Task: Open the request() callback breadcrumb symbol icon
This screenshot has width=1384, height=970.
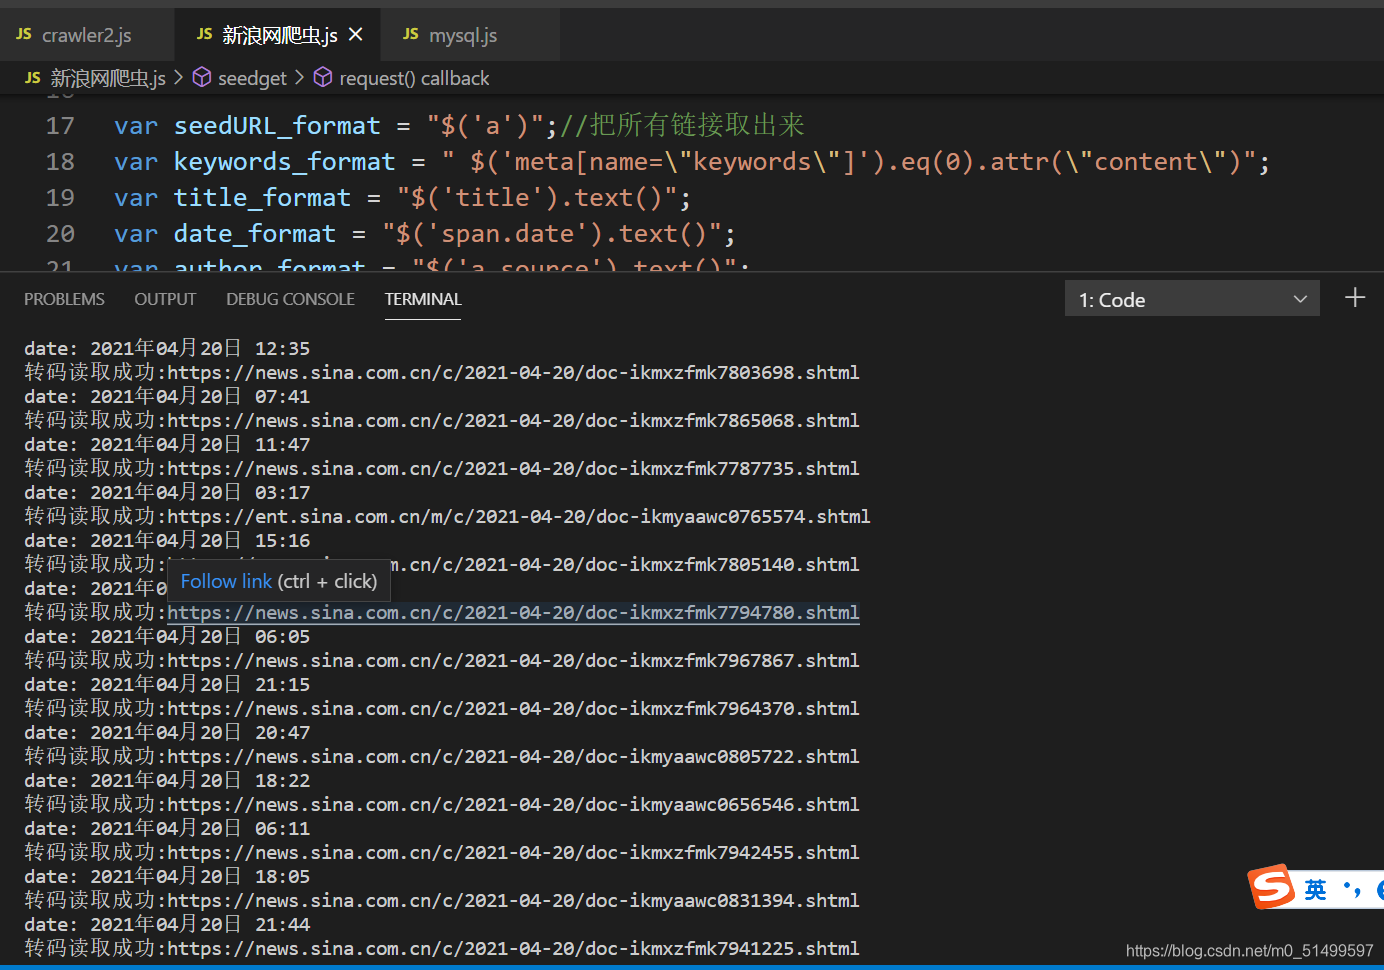Action: (322, 77)
